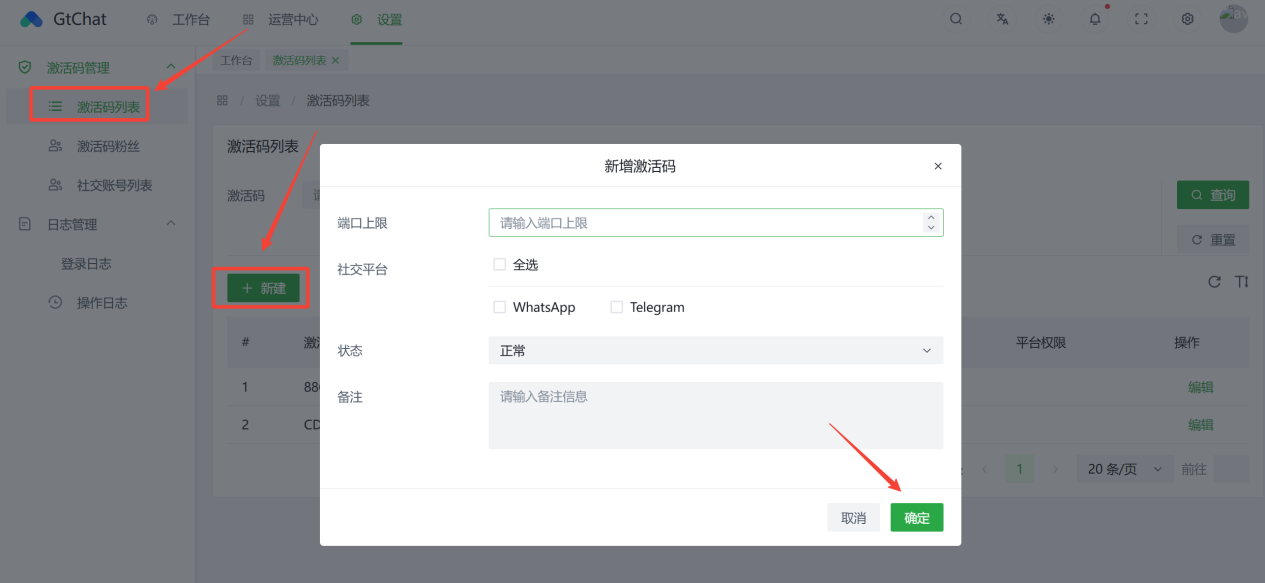Click the search magnifier icon in header
The height and width of the screenshot is (583, 1265).
click(956, 19)
